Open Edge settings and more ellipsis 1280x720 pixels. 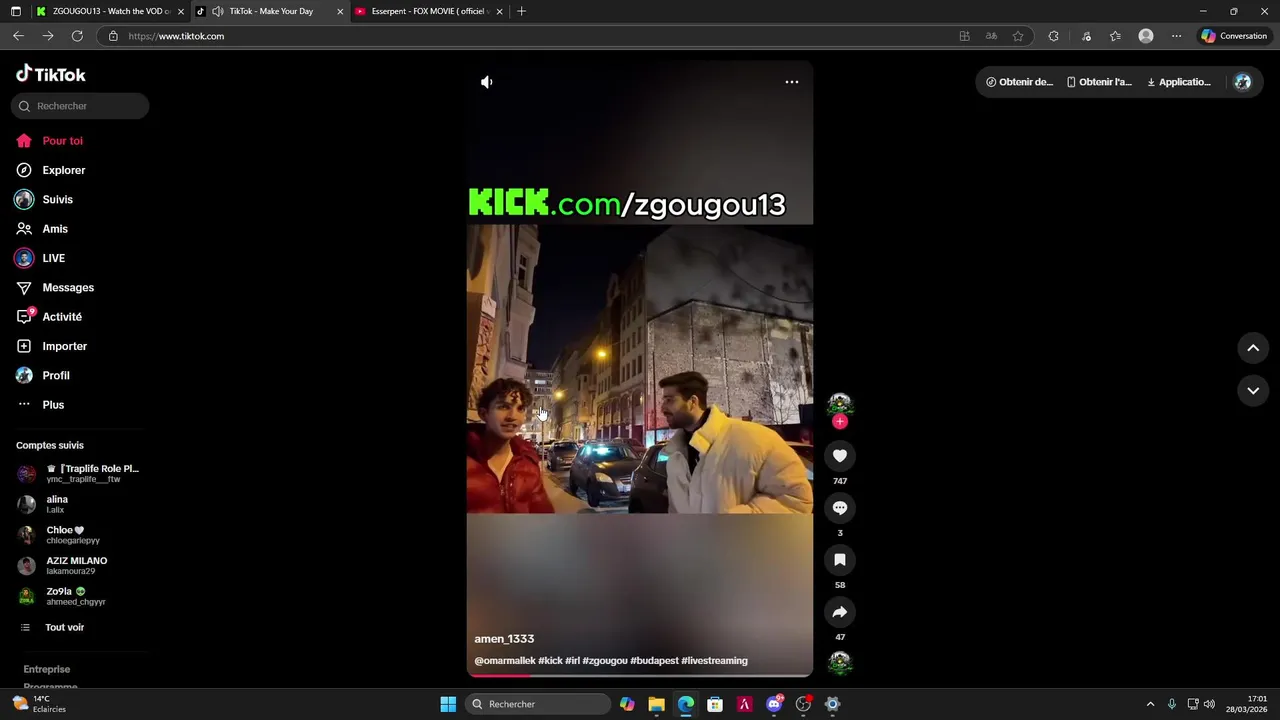click(1176, 36)
